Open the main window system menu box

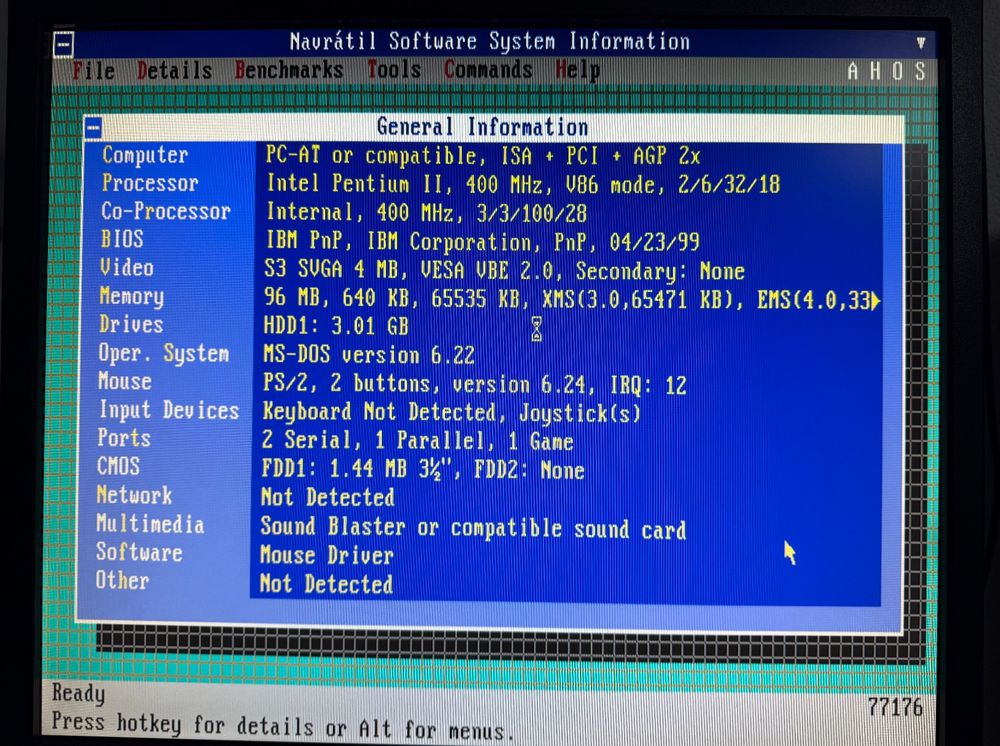click(63, 44)
